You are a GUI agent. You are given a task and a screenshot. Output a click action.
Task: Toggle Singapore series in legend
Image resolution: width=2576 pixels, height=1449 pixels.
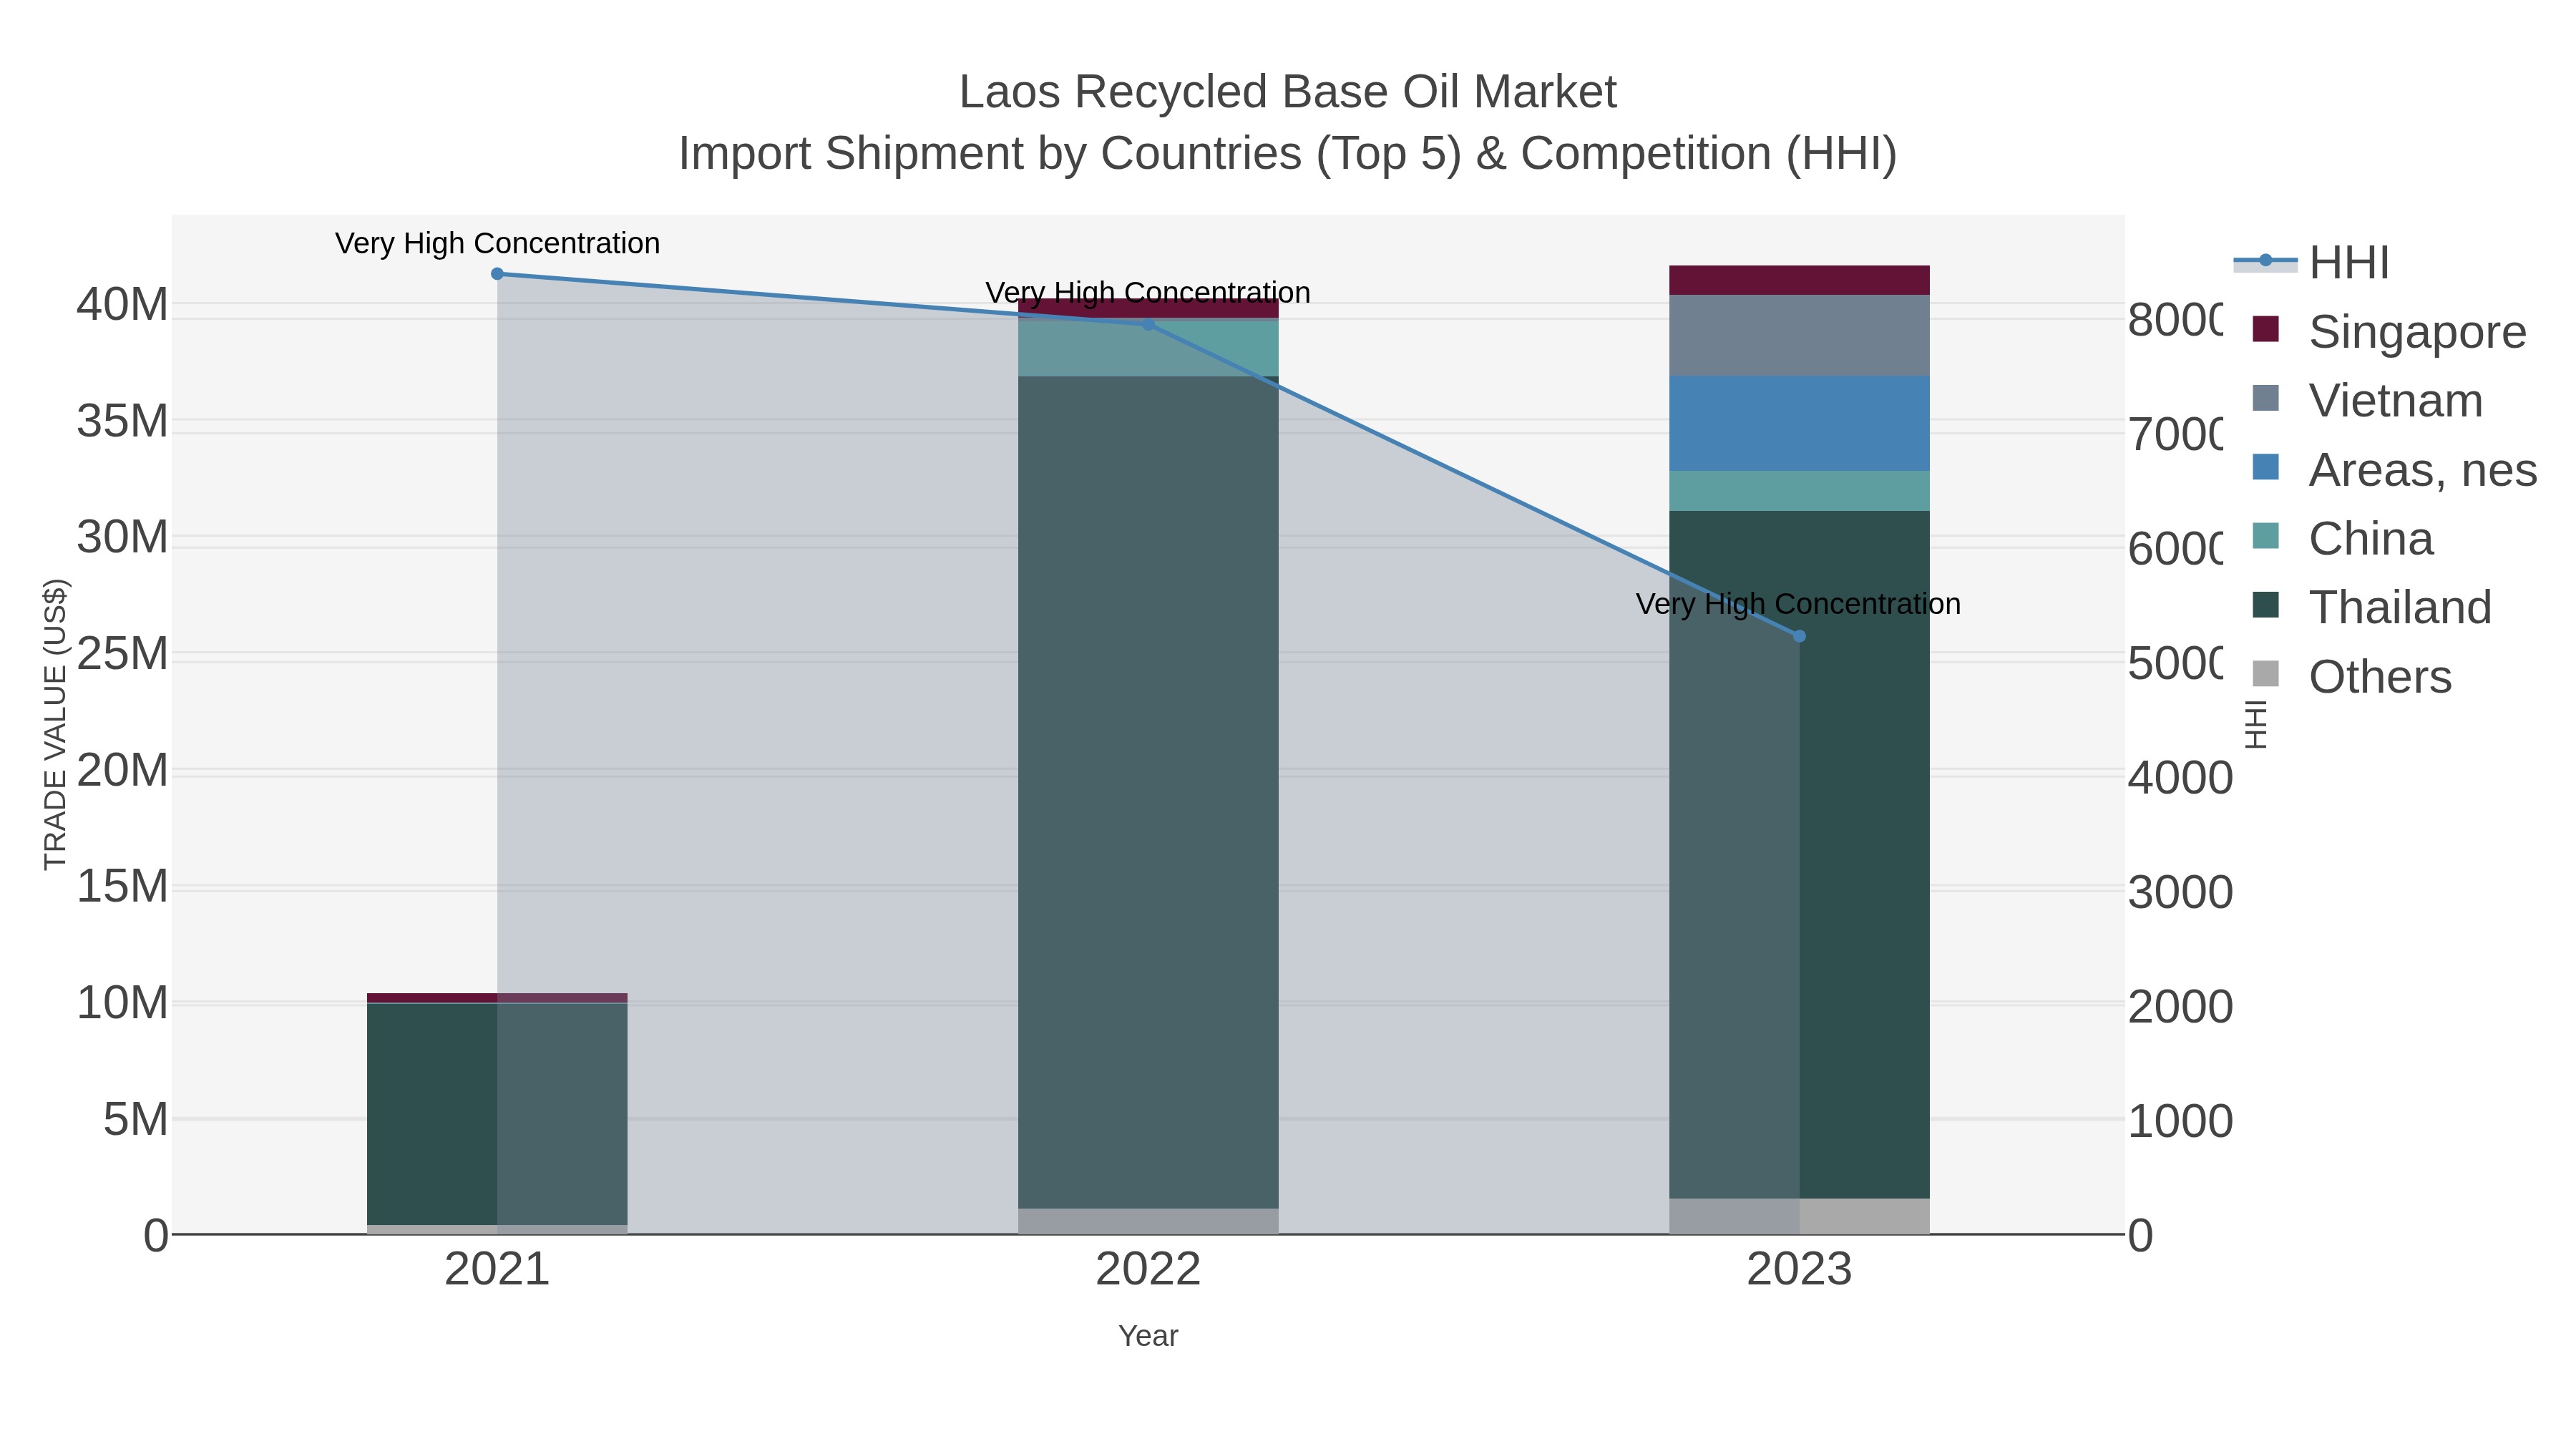(2389, 331)
